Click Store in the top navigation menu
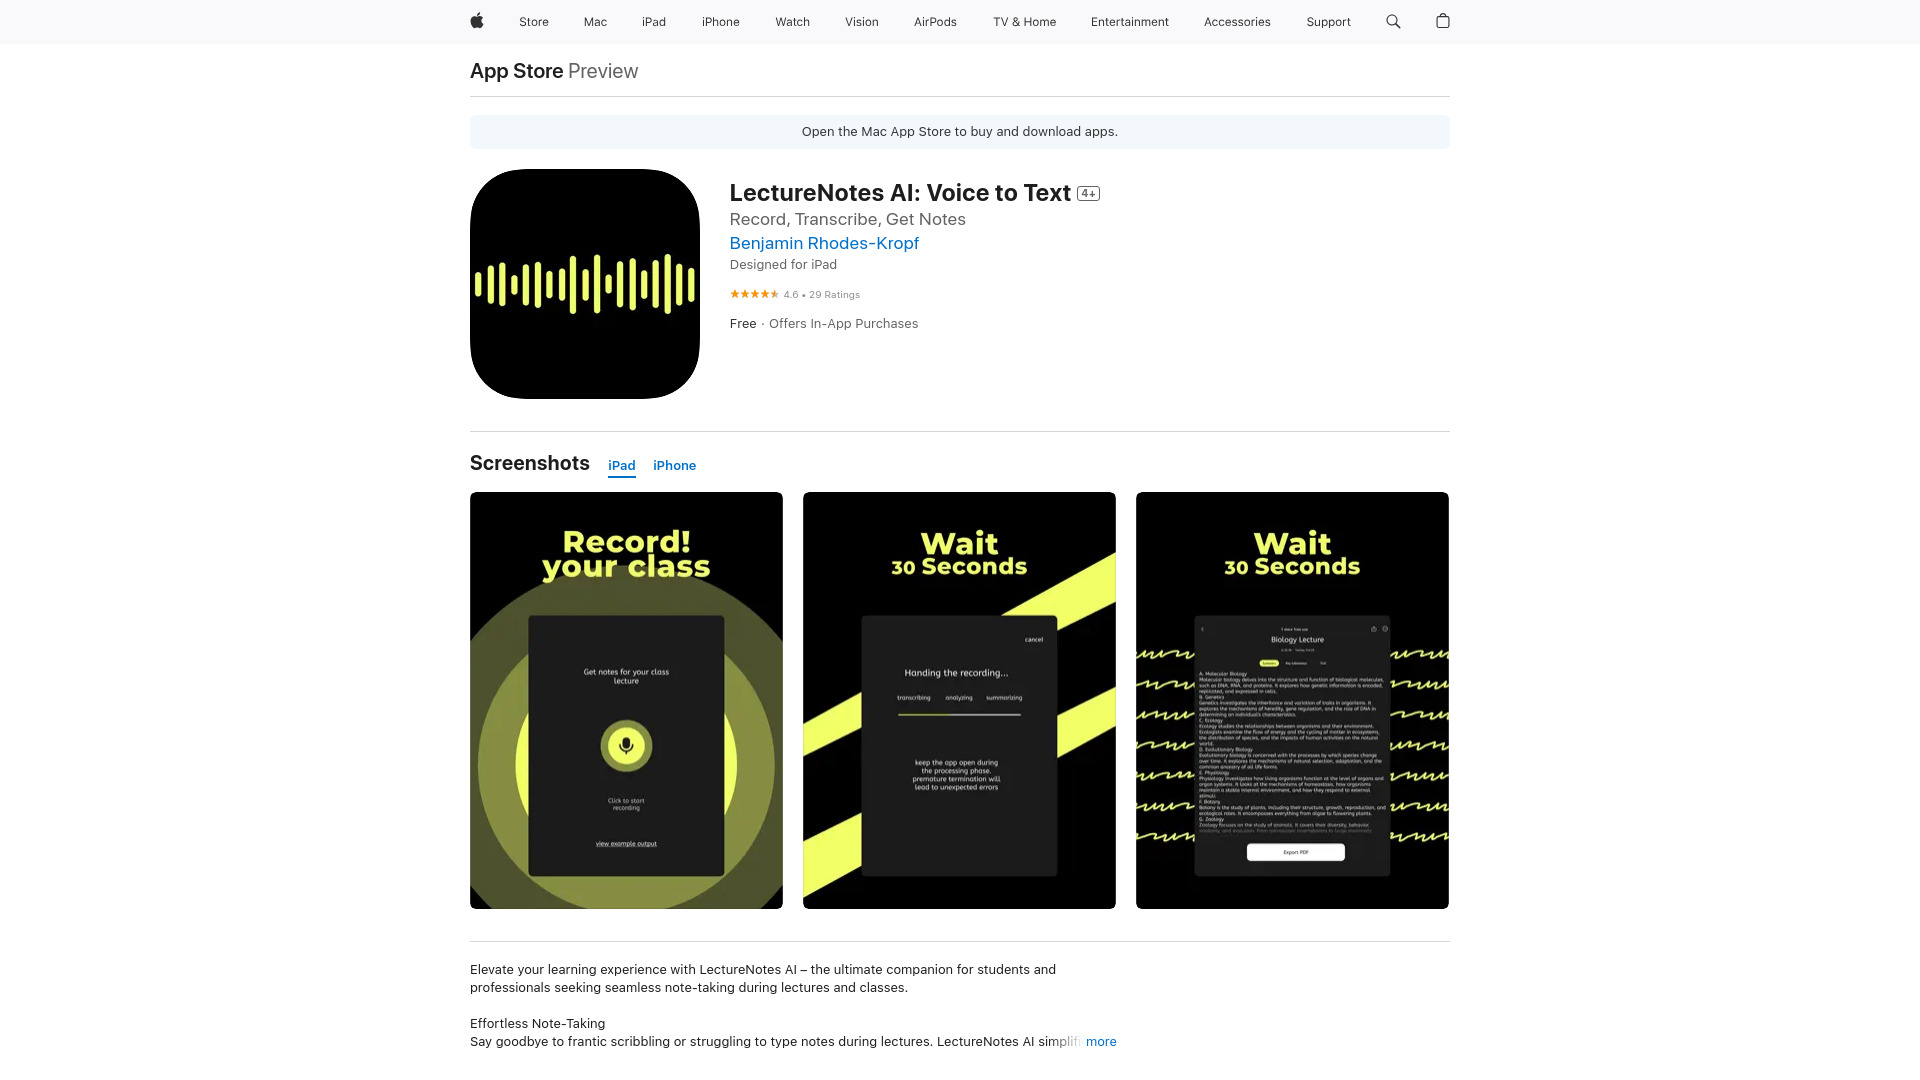1920x1080 pixels. [x=534, y=21]
